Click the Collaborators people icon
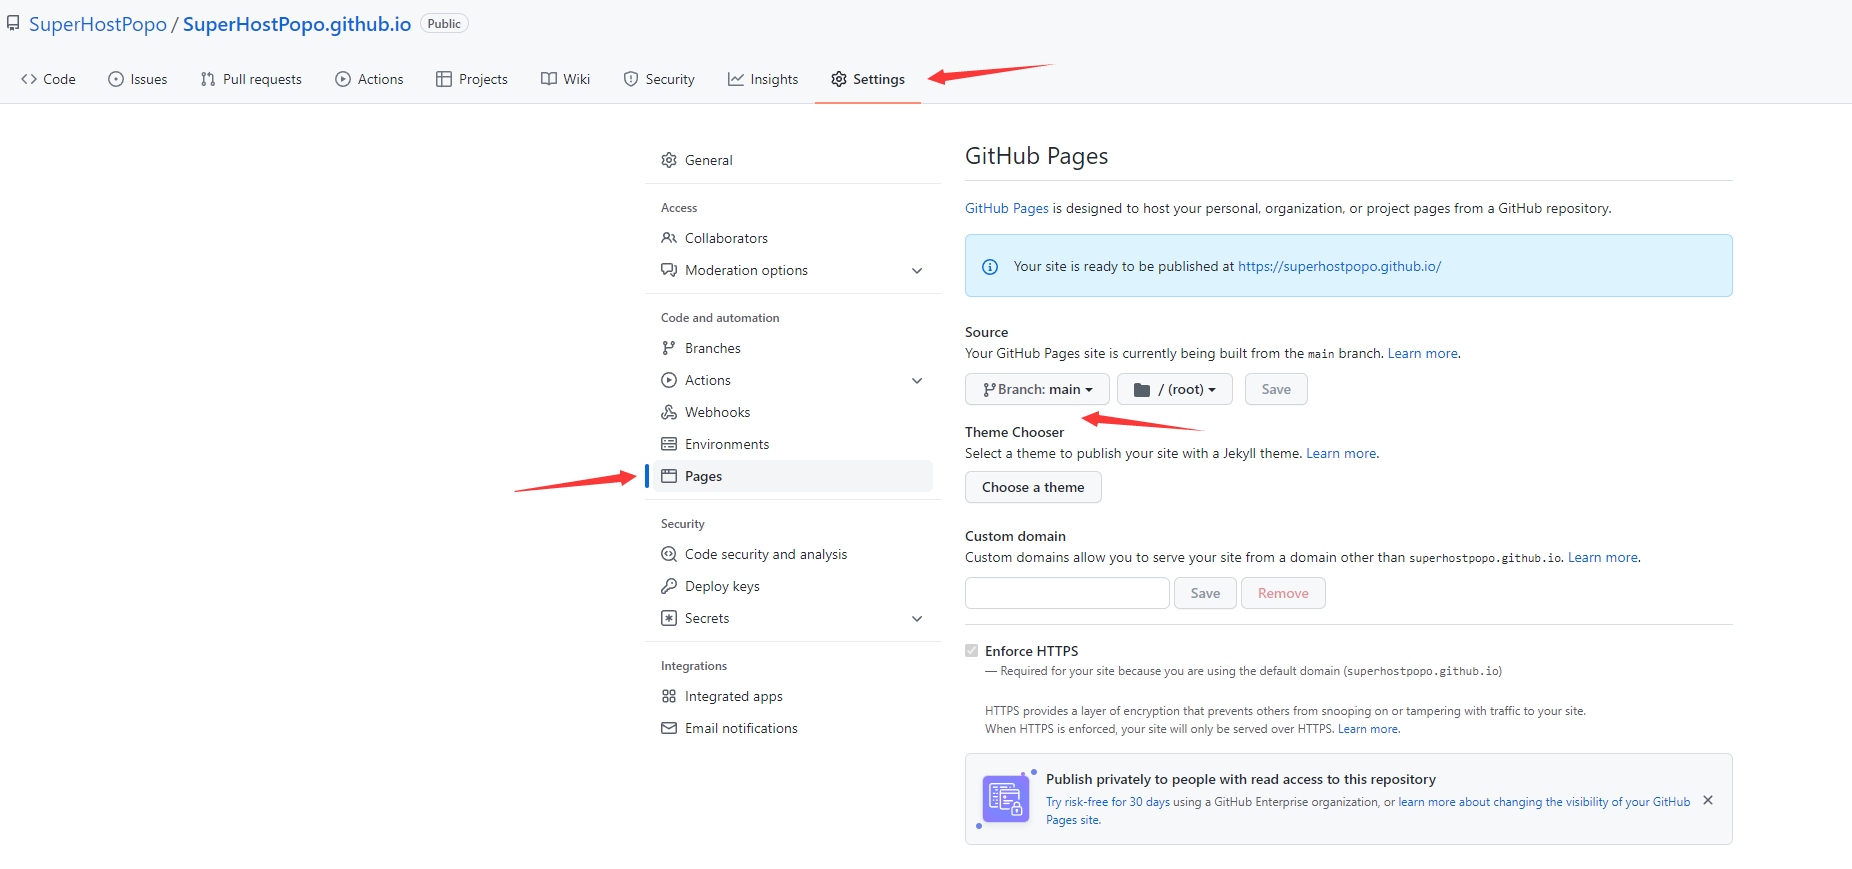1852x869 pixels. click(x=669, y=238)
